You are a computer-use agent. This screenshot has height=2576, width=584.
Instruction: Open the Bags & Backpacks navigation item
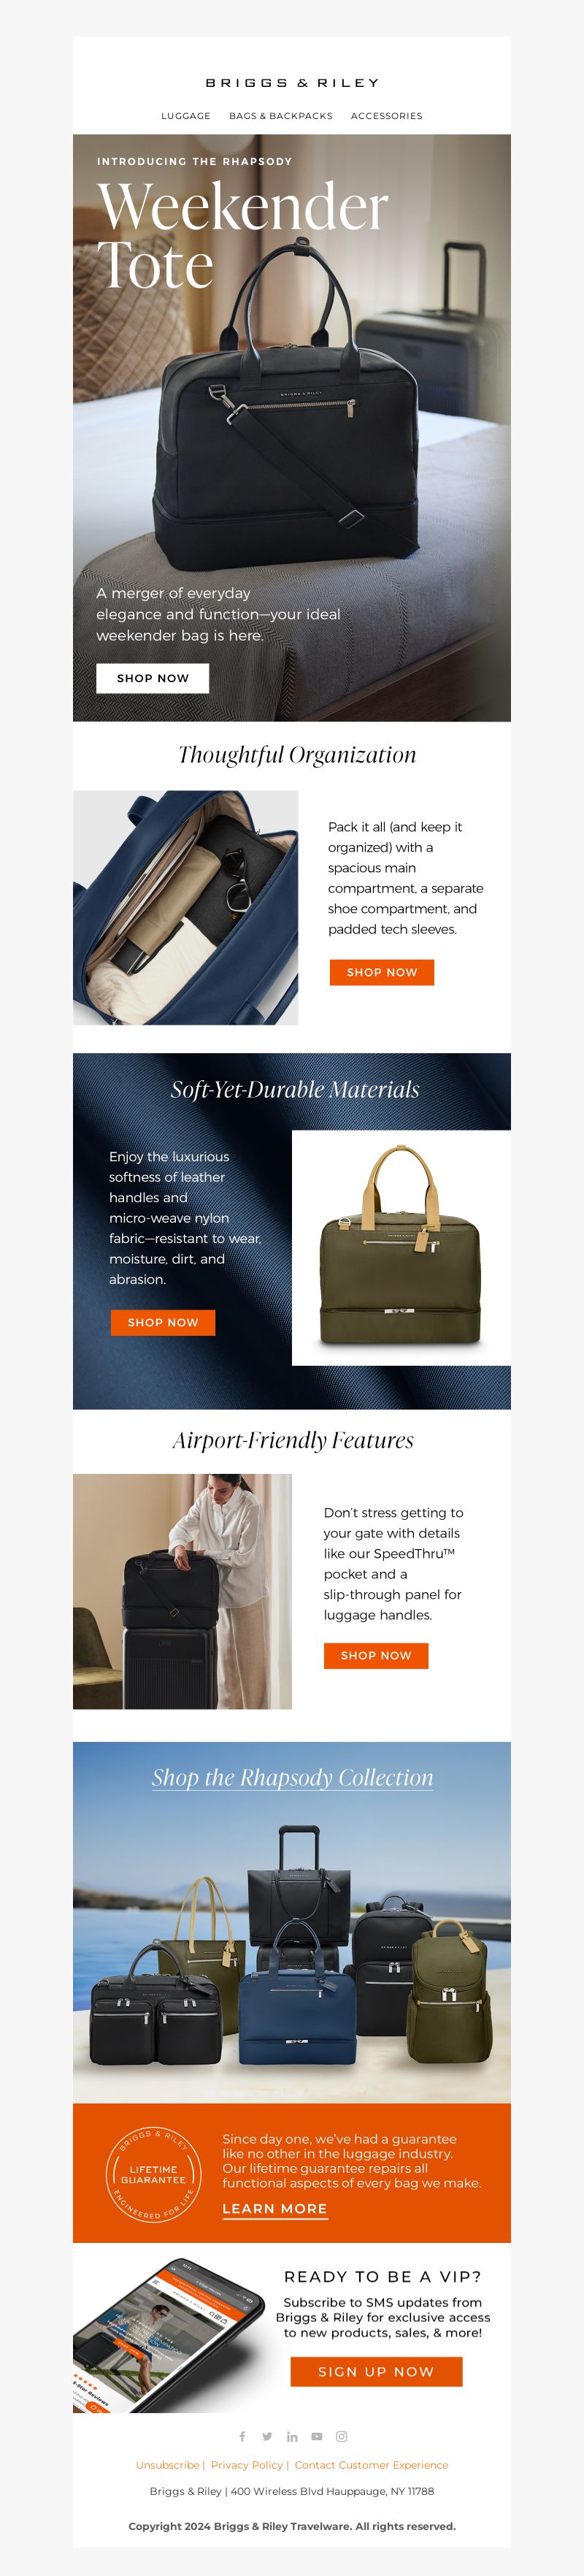click(281, 116)
